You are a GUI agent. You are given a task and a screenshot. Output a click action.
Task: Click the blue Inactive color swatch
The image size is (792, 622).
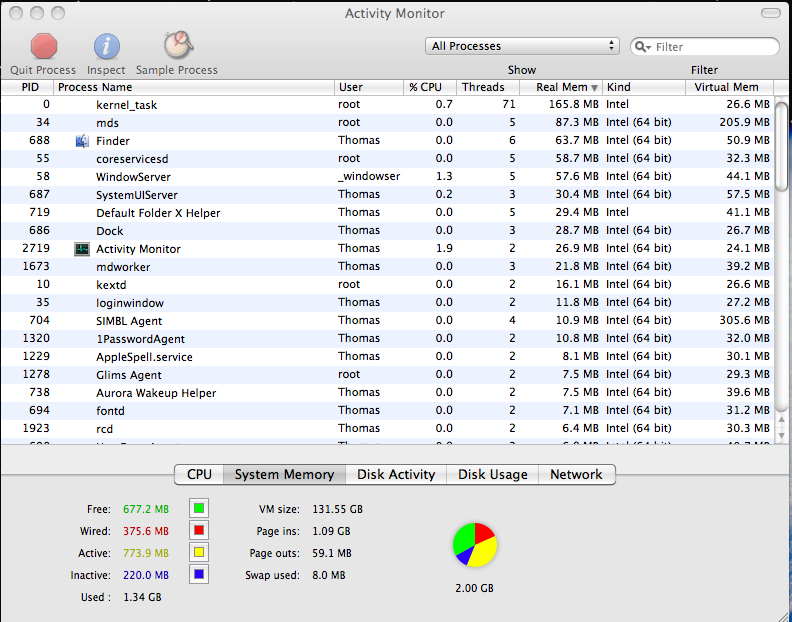(x=199, y=575)
